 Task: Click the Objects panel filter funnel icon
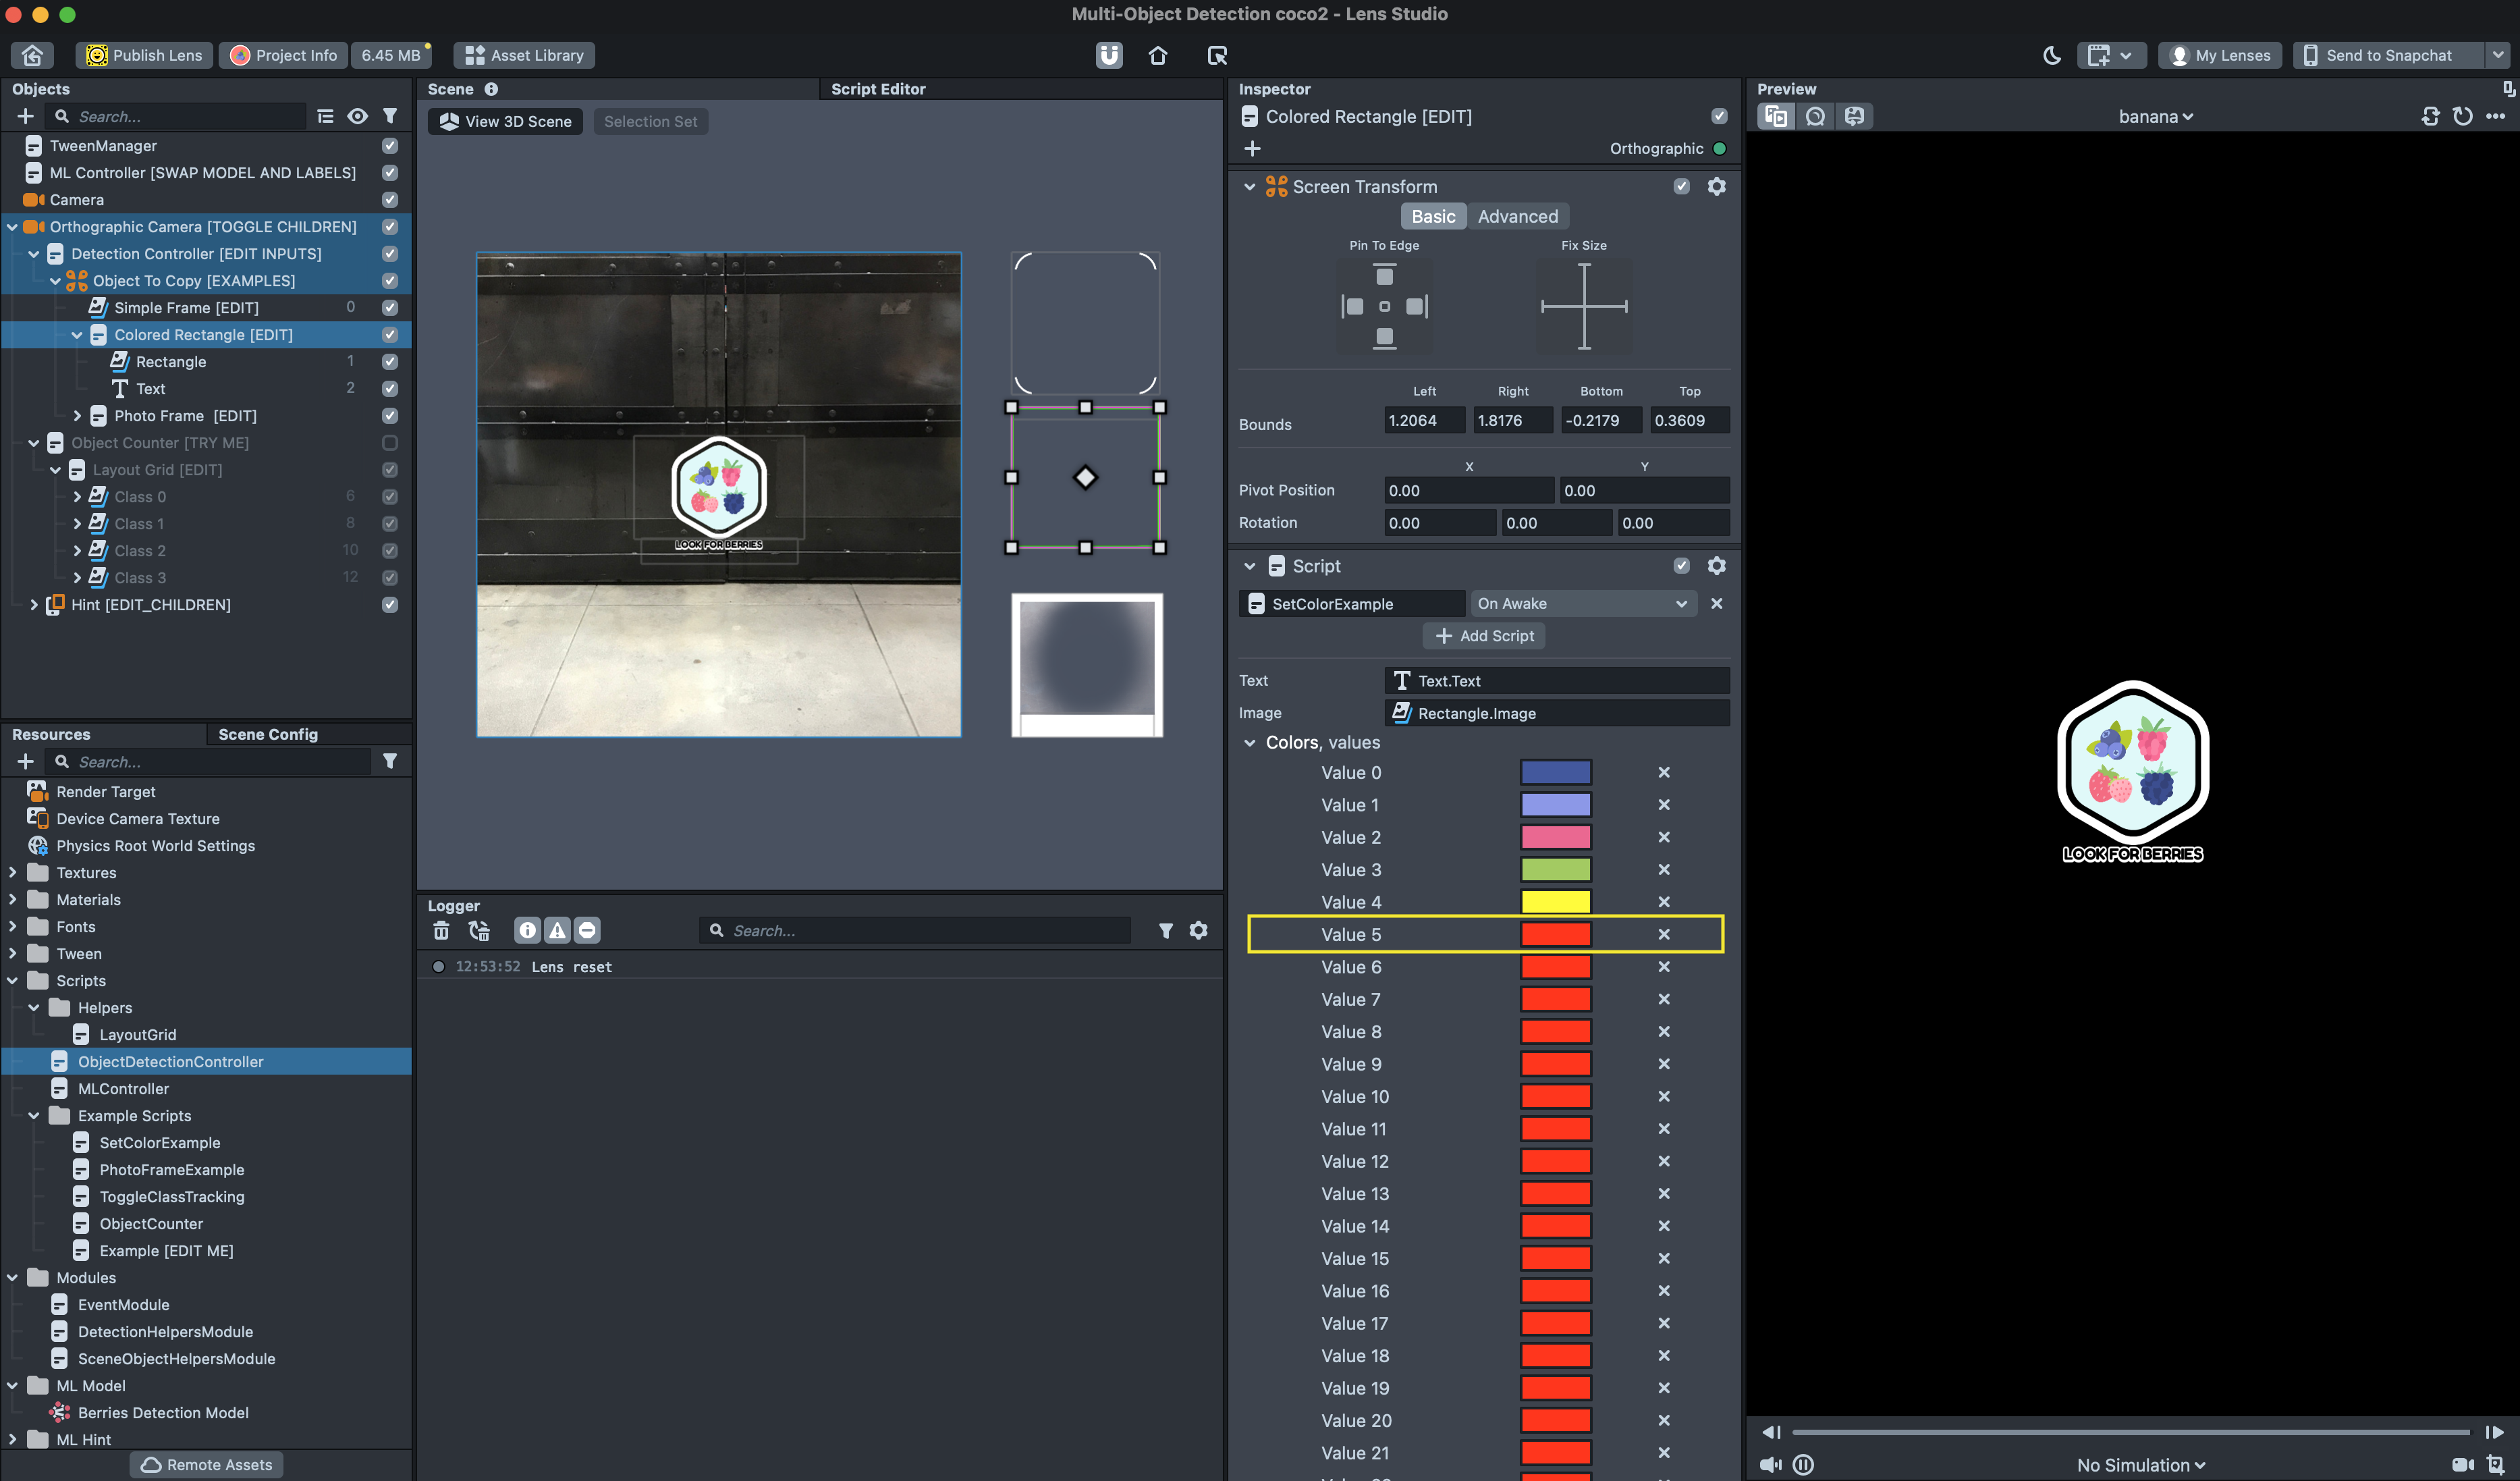click(390, 116)
